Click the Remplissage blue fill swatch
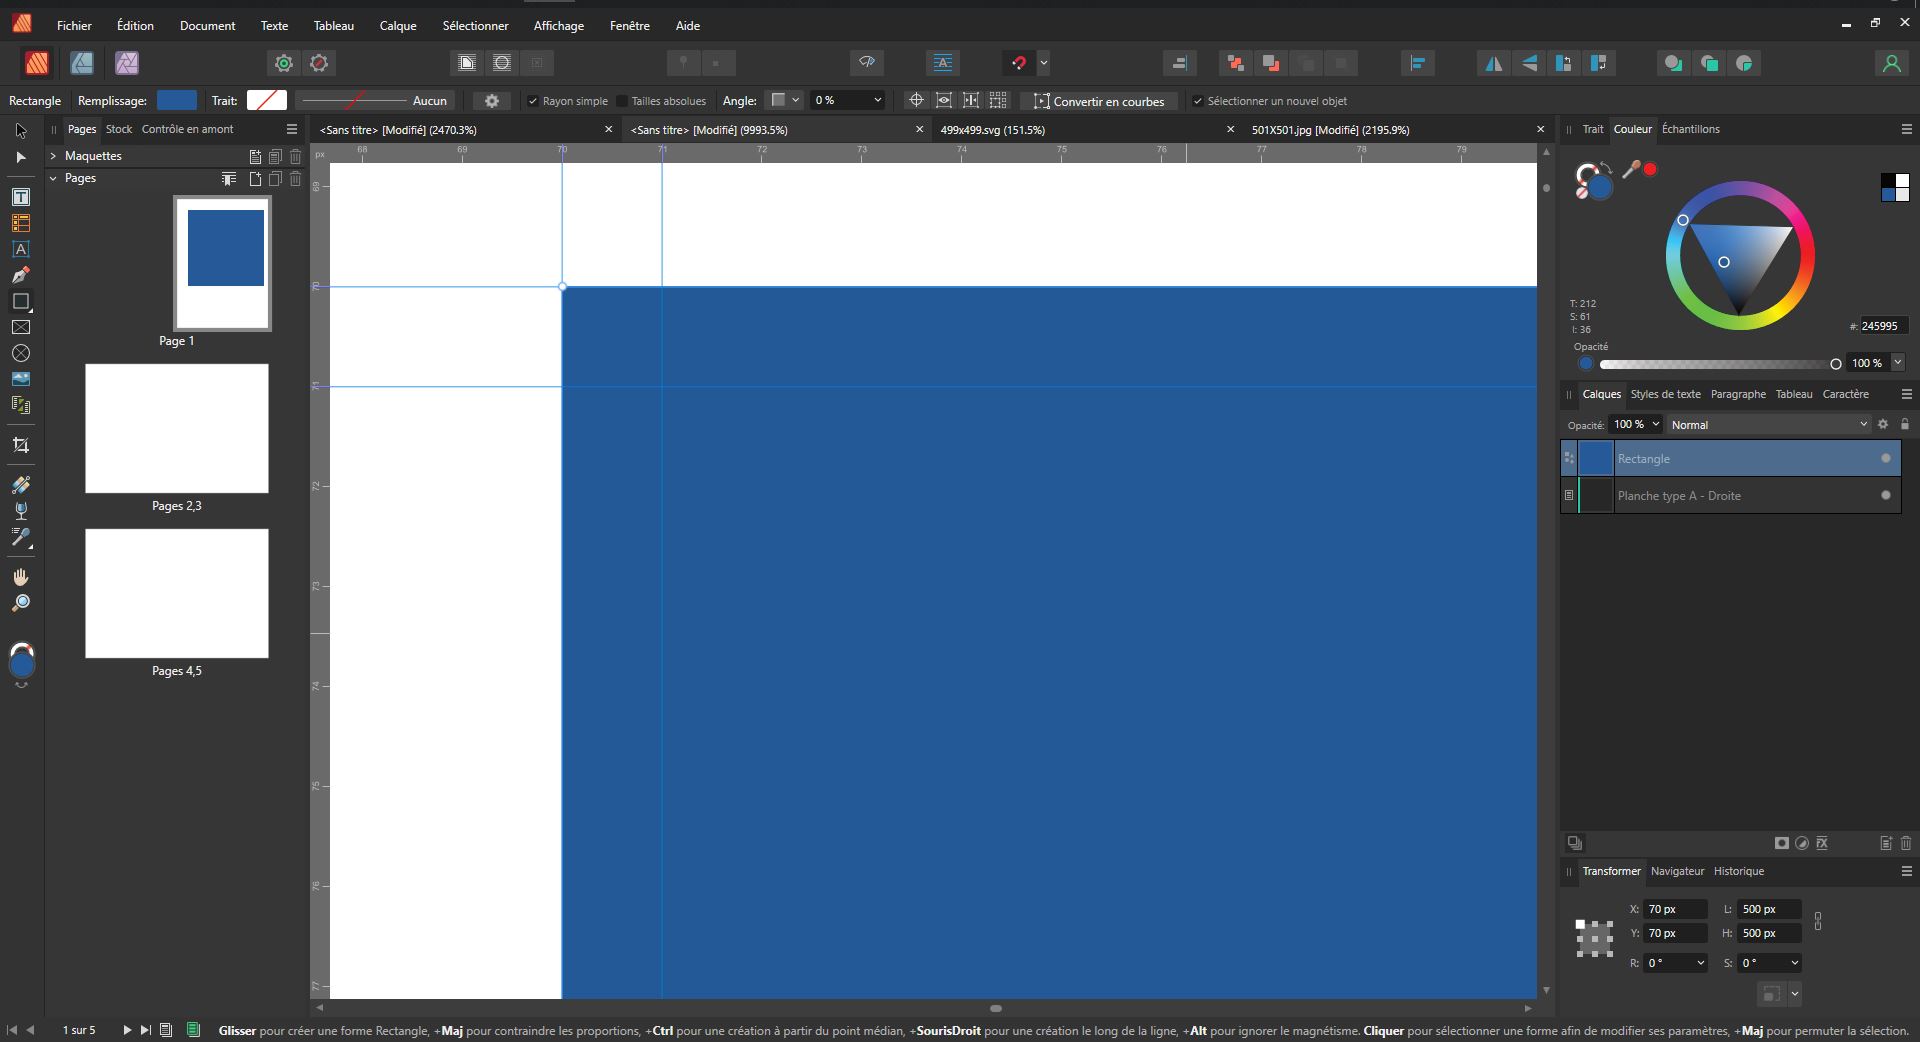The image size is (1920, 1042). [x=177, y=100]
